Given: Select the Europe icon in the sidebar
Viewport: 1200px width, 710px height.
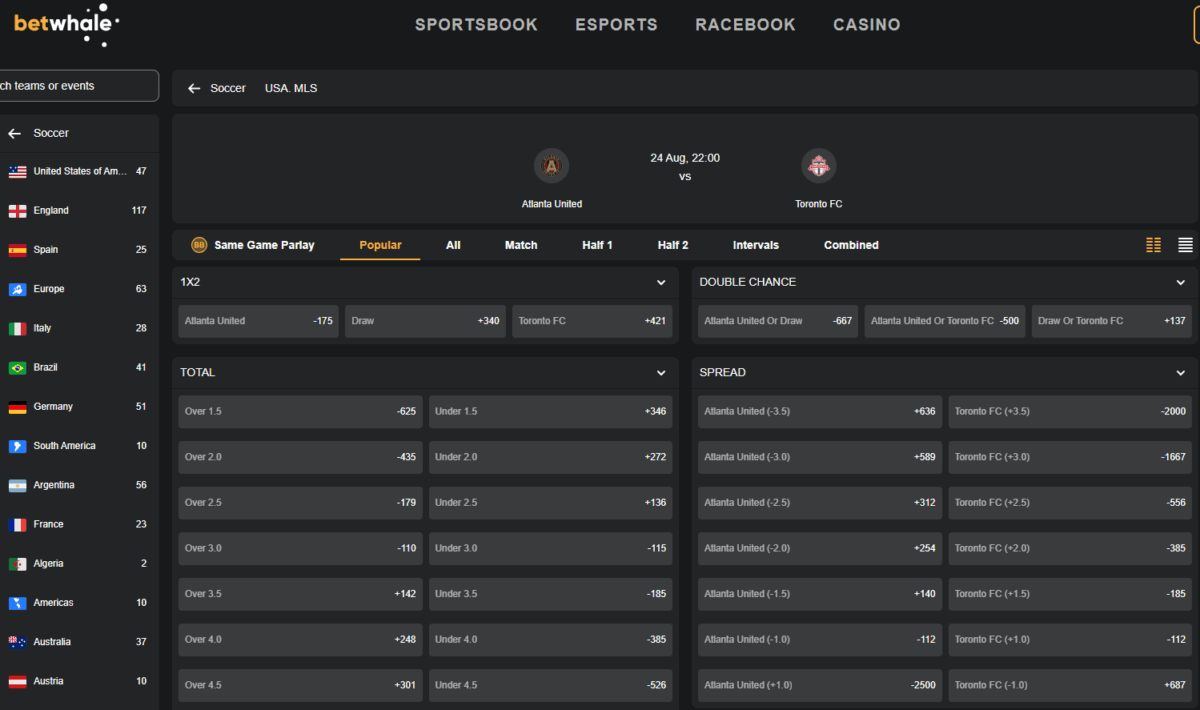Looking at the screenshot, I should tap(17, 289).
